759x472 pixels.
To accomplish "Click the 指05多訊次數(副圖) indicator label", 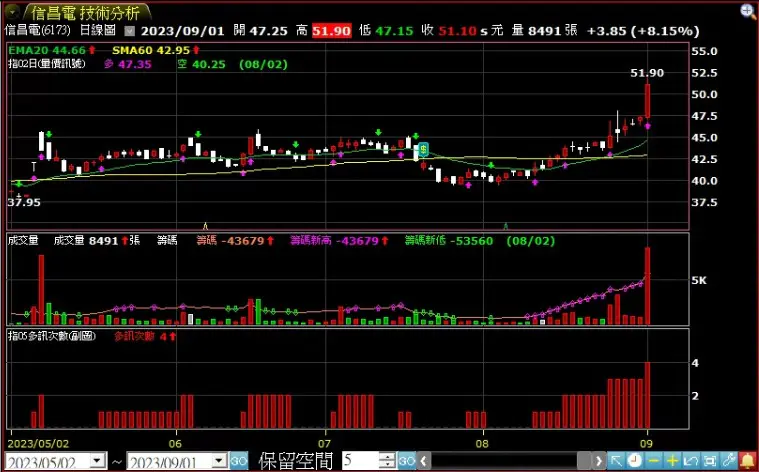I will [52, 335].
